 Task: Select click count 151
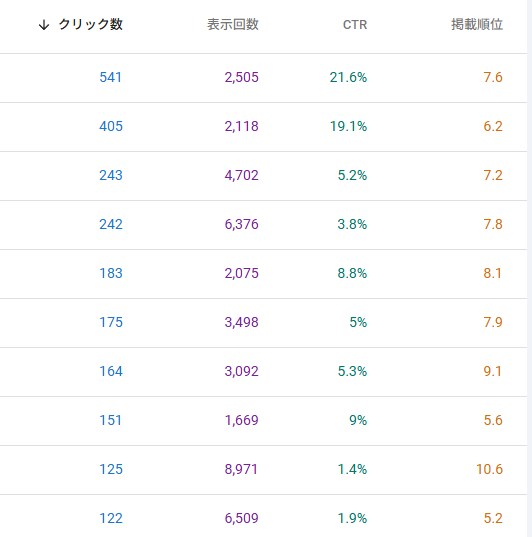(110, 420)
